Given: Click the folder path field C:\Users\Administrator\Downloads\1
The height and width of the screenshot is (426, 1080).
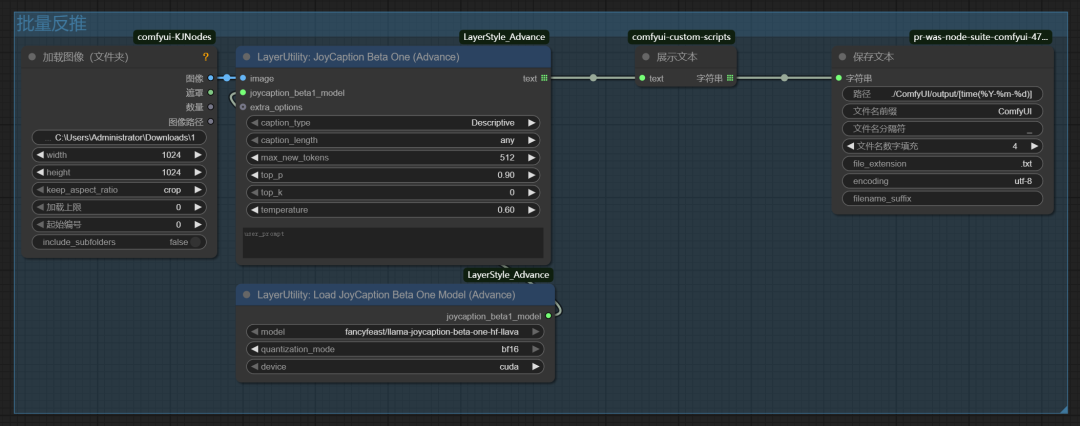Looking at the screenshot, I should (119, 138).
